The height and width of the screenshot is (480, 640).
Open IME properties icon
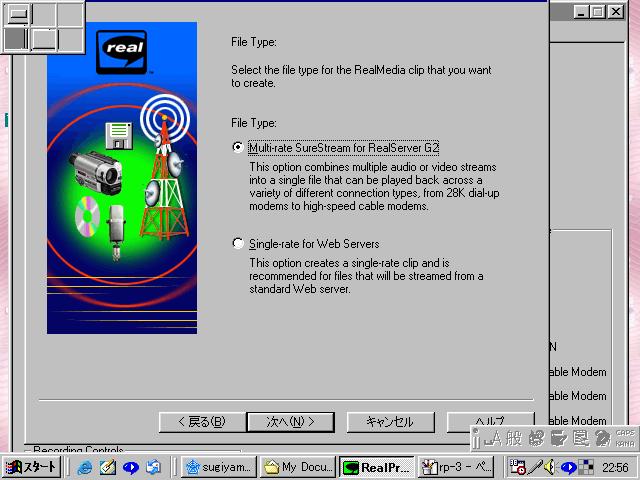pos(580,438)
